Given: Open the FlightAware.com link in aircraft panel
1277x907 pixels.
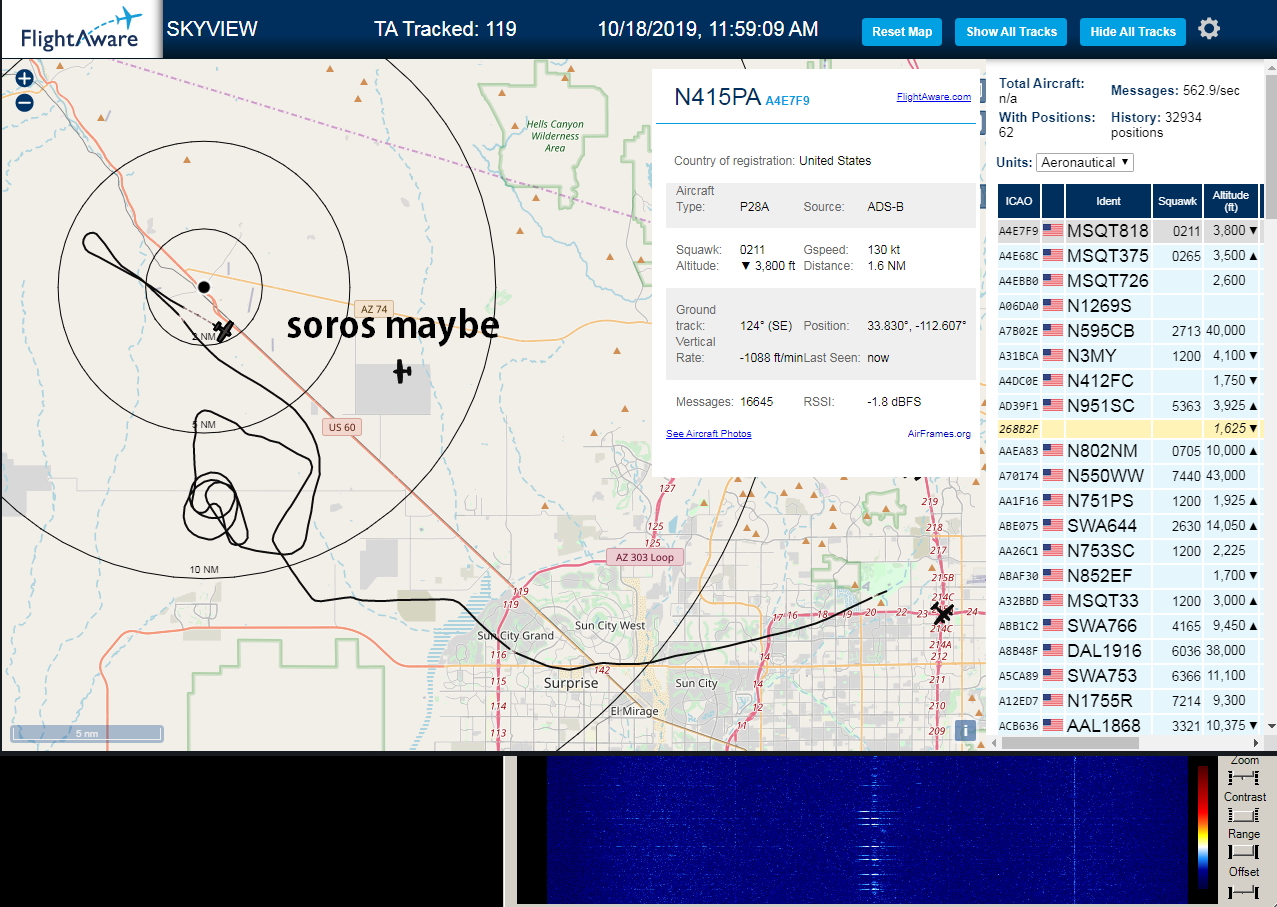Looking at the screenshot, I should pos(934,97).
